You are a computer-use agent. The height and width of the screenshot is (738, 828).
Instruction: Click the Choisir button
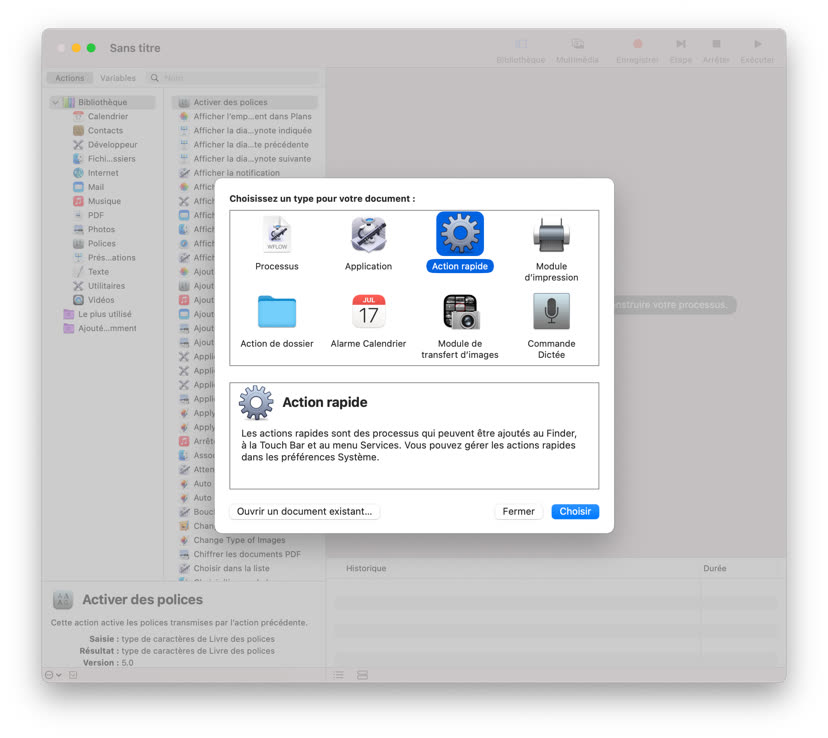(x=575, y=511)
